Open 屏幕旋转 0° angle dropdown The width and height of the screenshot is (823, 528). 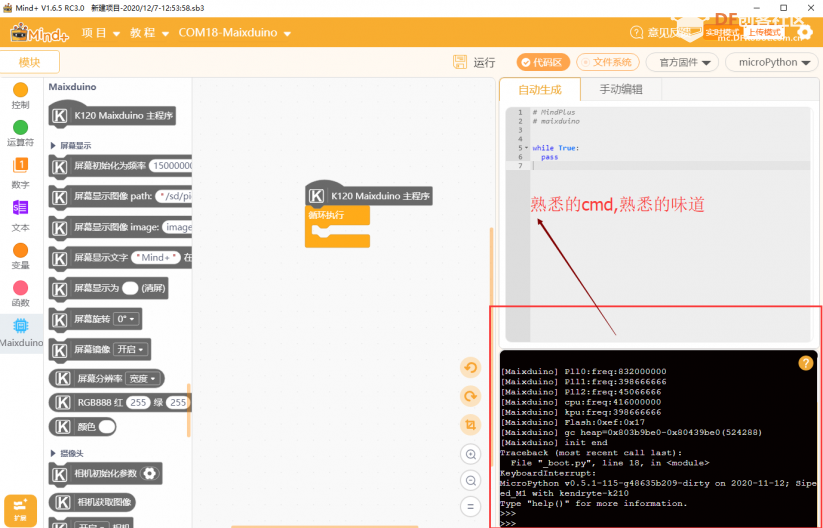click(126, 319)
